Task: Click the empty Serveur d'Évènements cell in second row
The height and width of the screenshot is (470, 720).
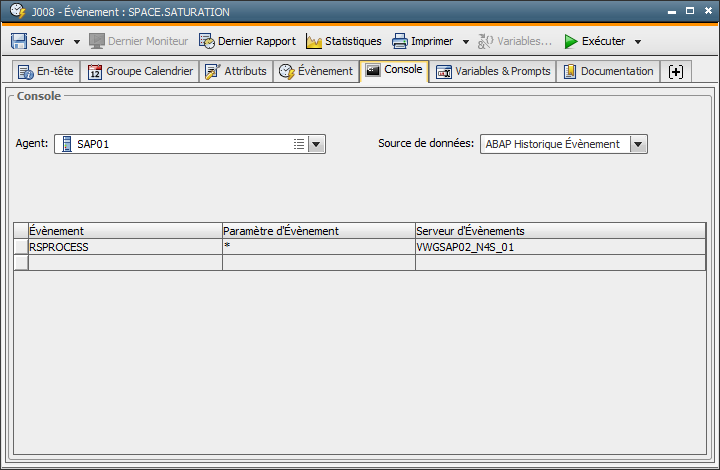Action: (x=560, y=263)
